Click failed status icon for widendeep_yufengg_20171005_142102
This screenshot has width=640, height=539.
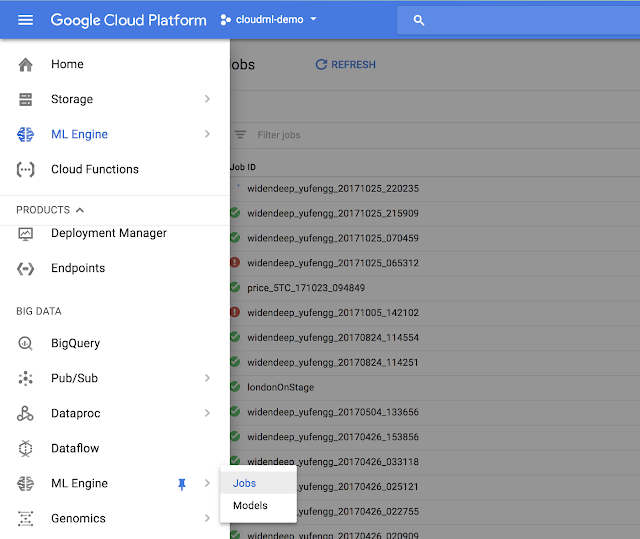click(x=235, y=312)
